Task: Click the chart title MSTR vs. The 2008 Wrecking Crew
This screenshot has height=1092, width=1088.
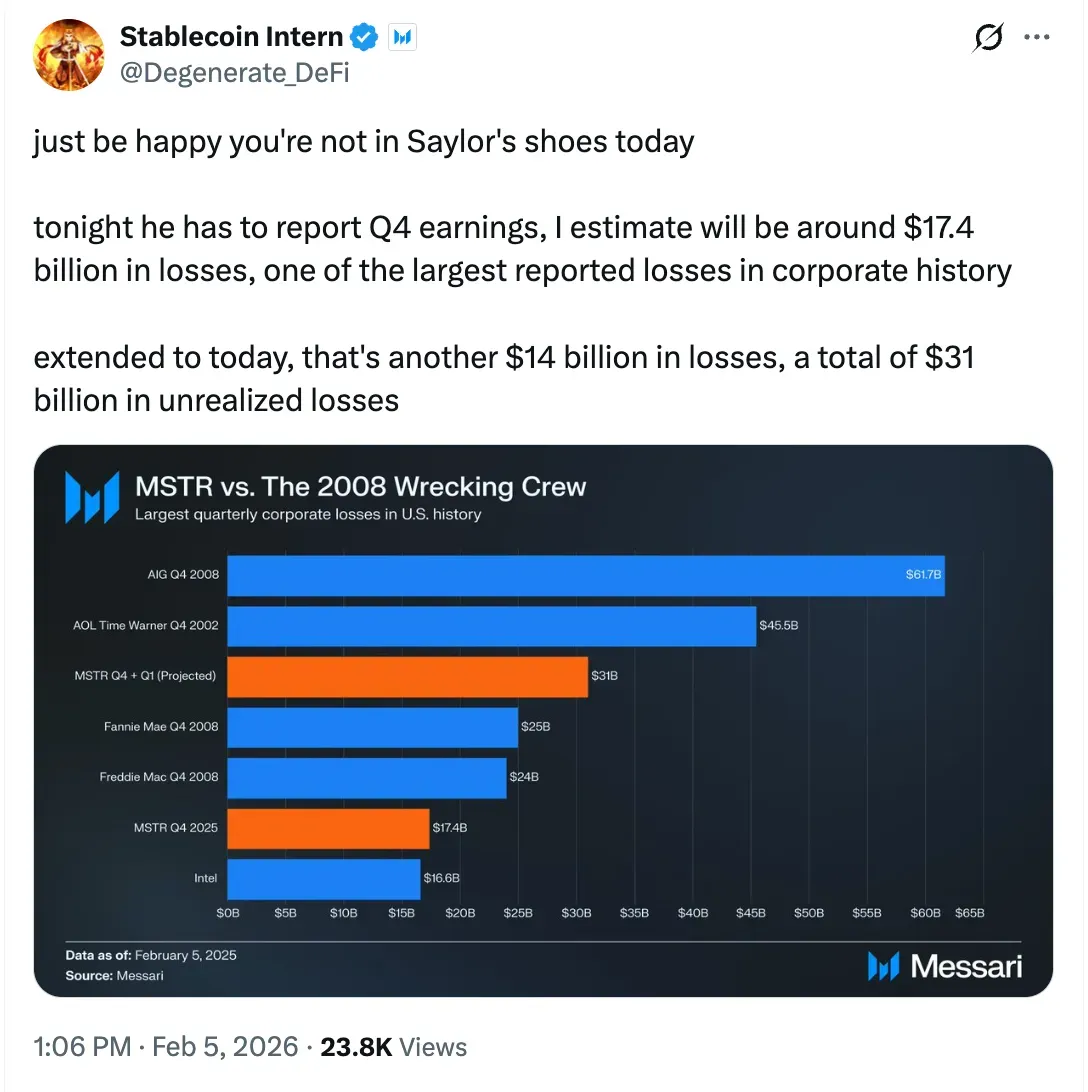Action: pyautogui.click(x=360, y=487)
